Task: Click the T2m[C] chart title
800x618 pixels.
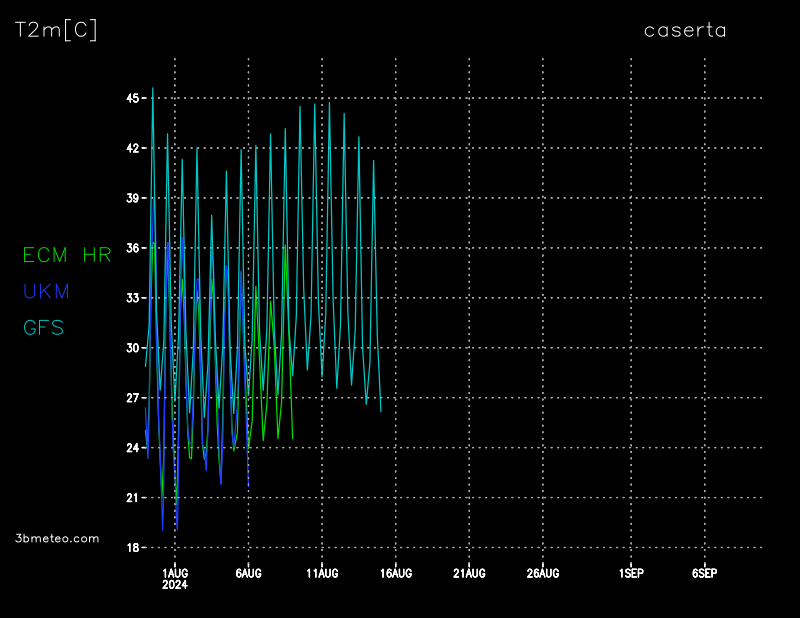Action: [56, 30]
